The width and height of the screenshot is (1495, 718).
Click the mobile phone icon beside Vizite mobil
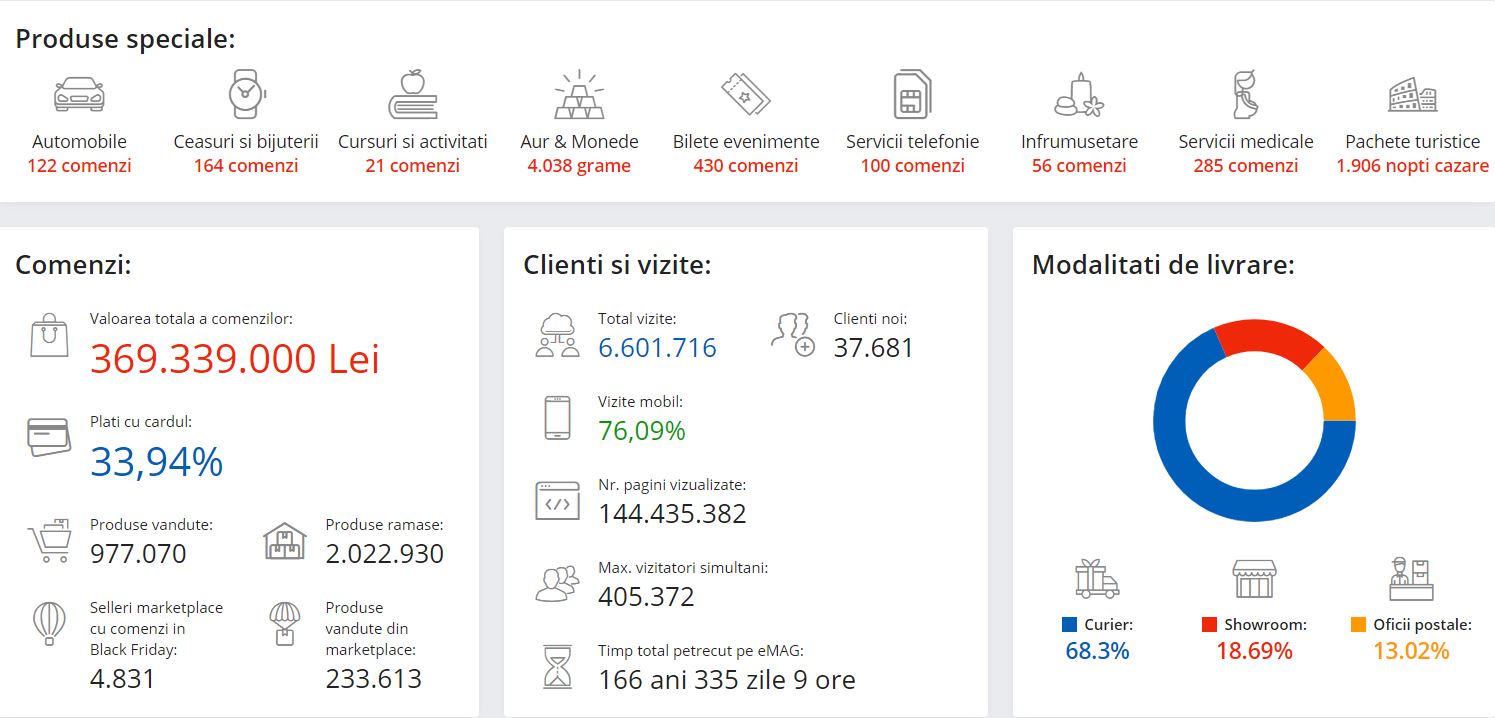557,418
